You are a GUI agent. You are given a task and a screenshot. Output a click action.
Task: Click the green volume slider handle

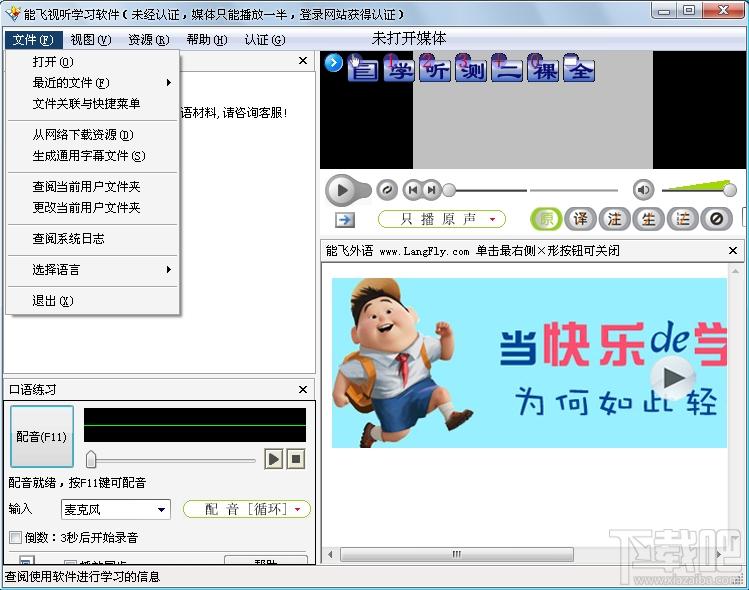pos(730,190)
